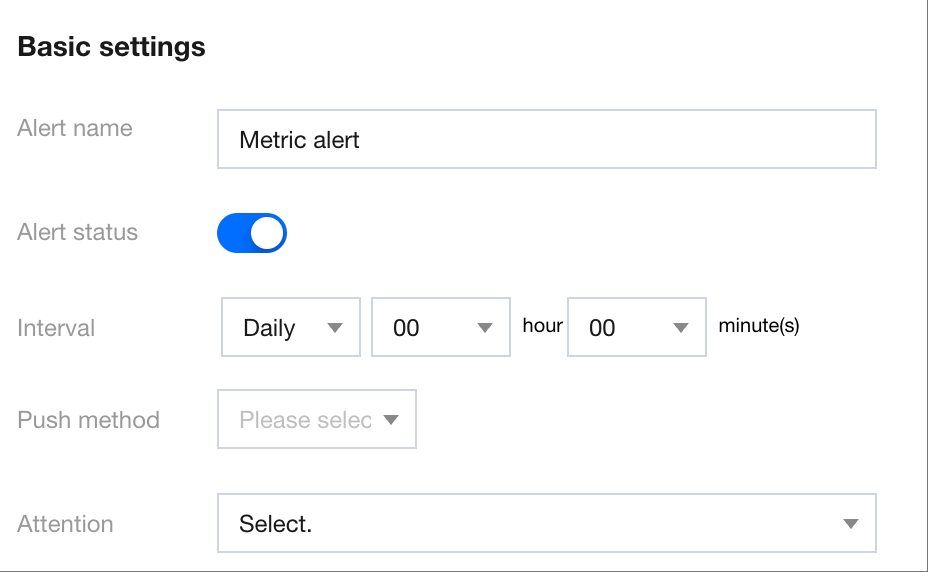Click the arrow icon in minutes box

click(x=682, y=328)
